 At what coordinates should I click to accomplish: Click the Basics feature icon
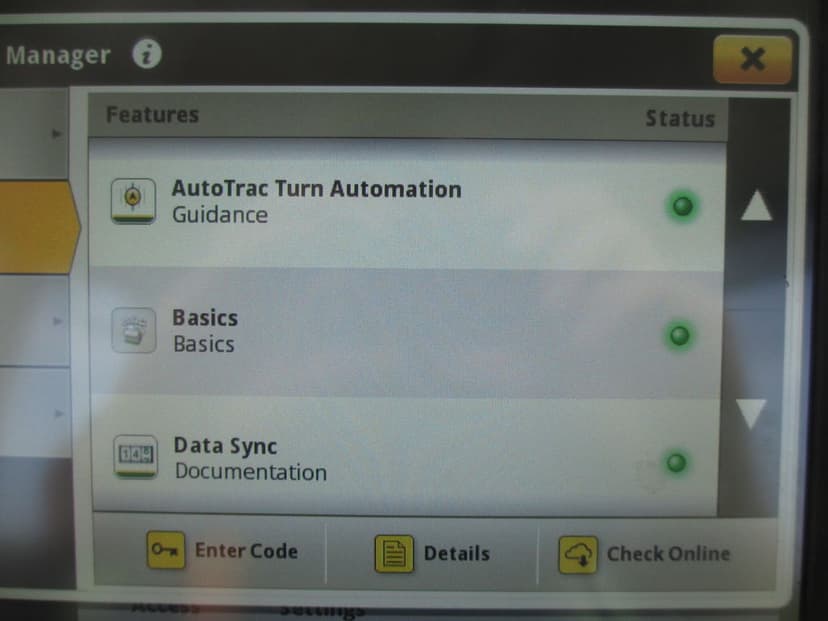coord(134,331)
